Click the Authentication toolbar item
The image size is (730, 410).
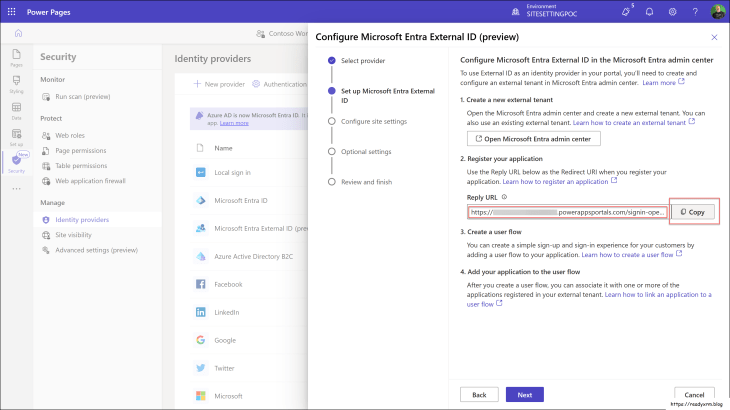coord(280,84)
